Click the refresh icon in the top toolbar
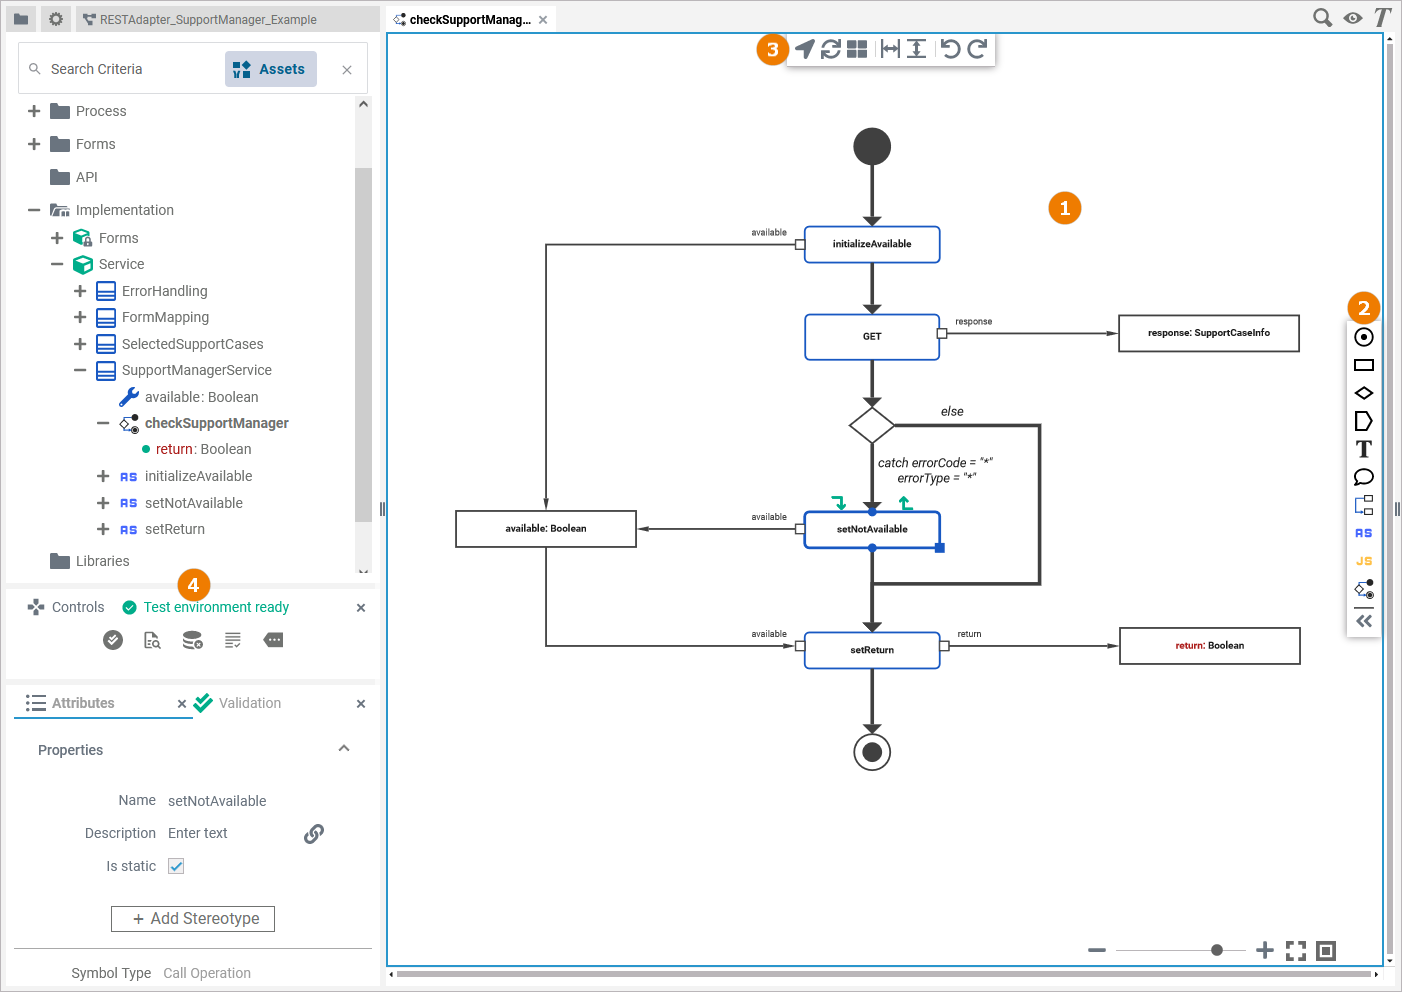Screen dimensions: 1402x992 (829, 48)
